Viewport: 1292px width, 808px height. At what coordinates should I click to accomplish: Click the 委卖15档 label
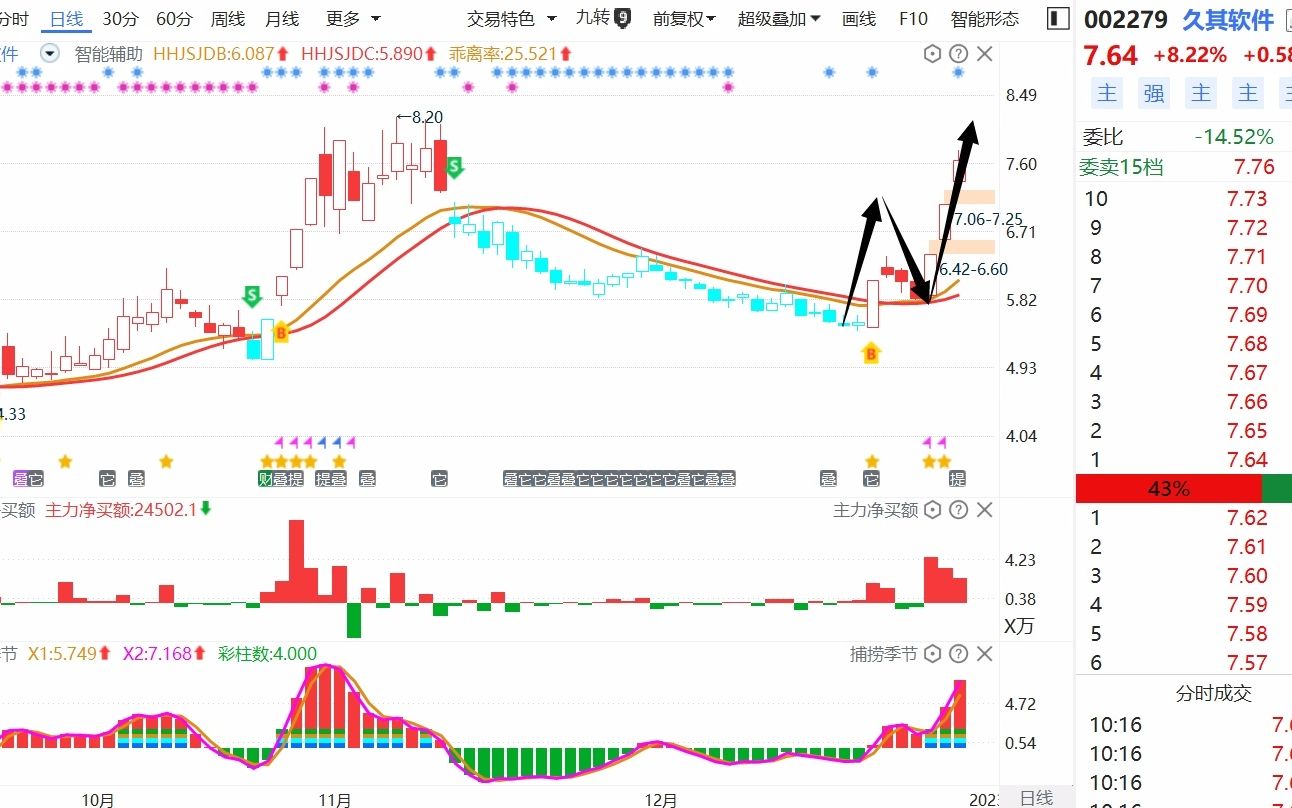(x=1122, y=167)
